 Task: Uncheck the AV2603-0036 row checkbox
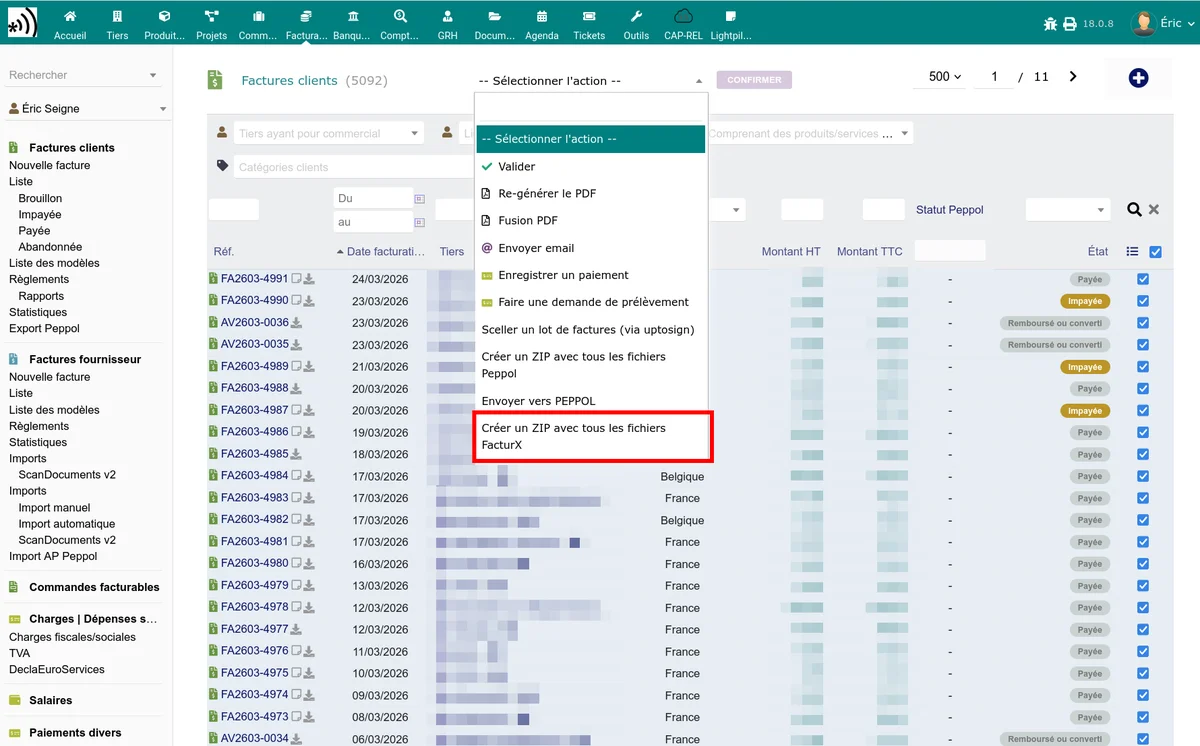click(1143, 323)
